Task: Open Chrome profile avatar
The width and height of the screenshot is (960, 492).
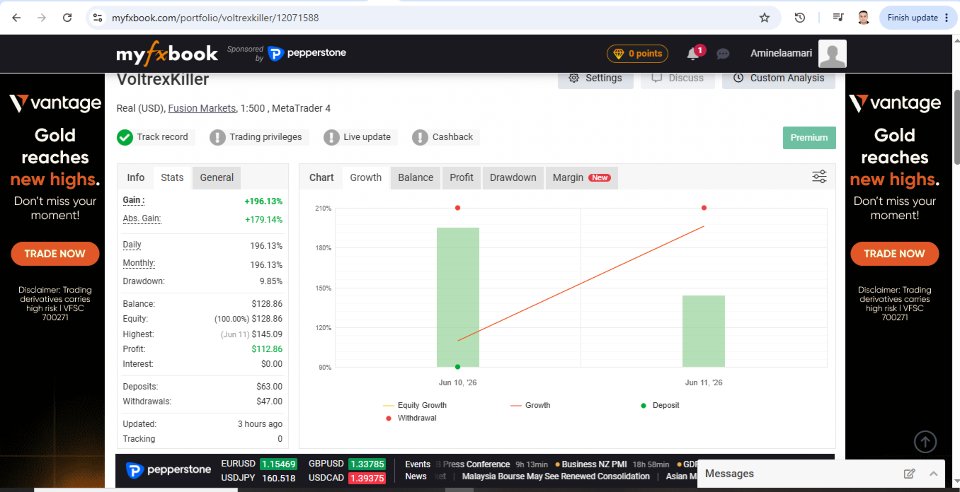Action: 863,18
